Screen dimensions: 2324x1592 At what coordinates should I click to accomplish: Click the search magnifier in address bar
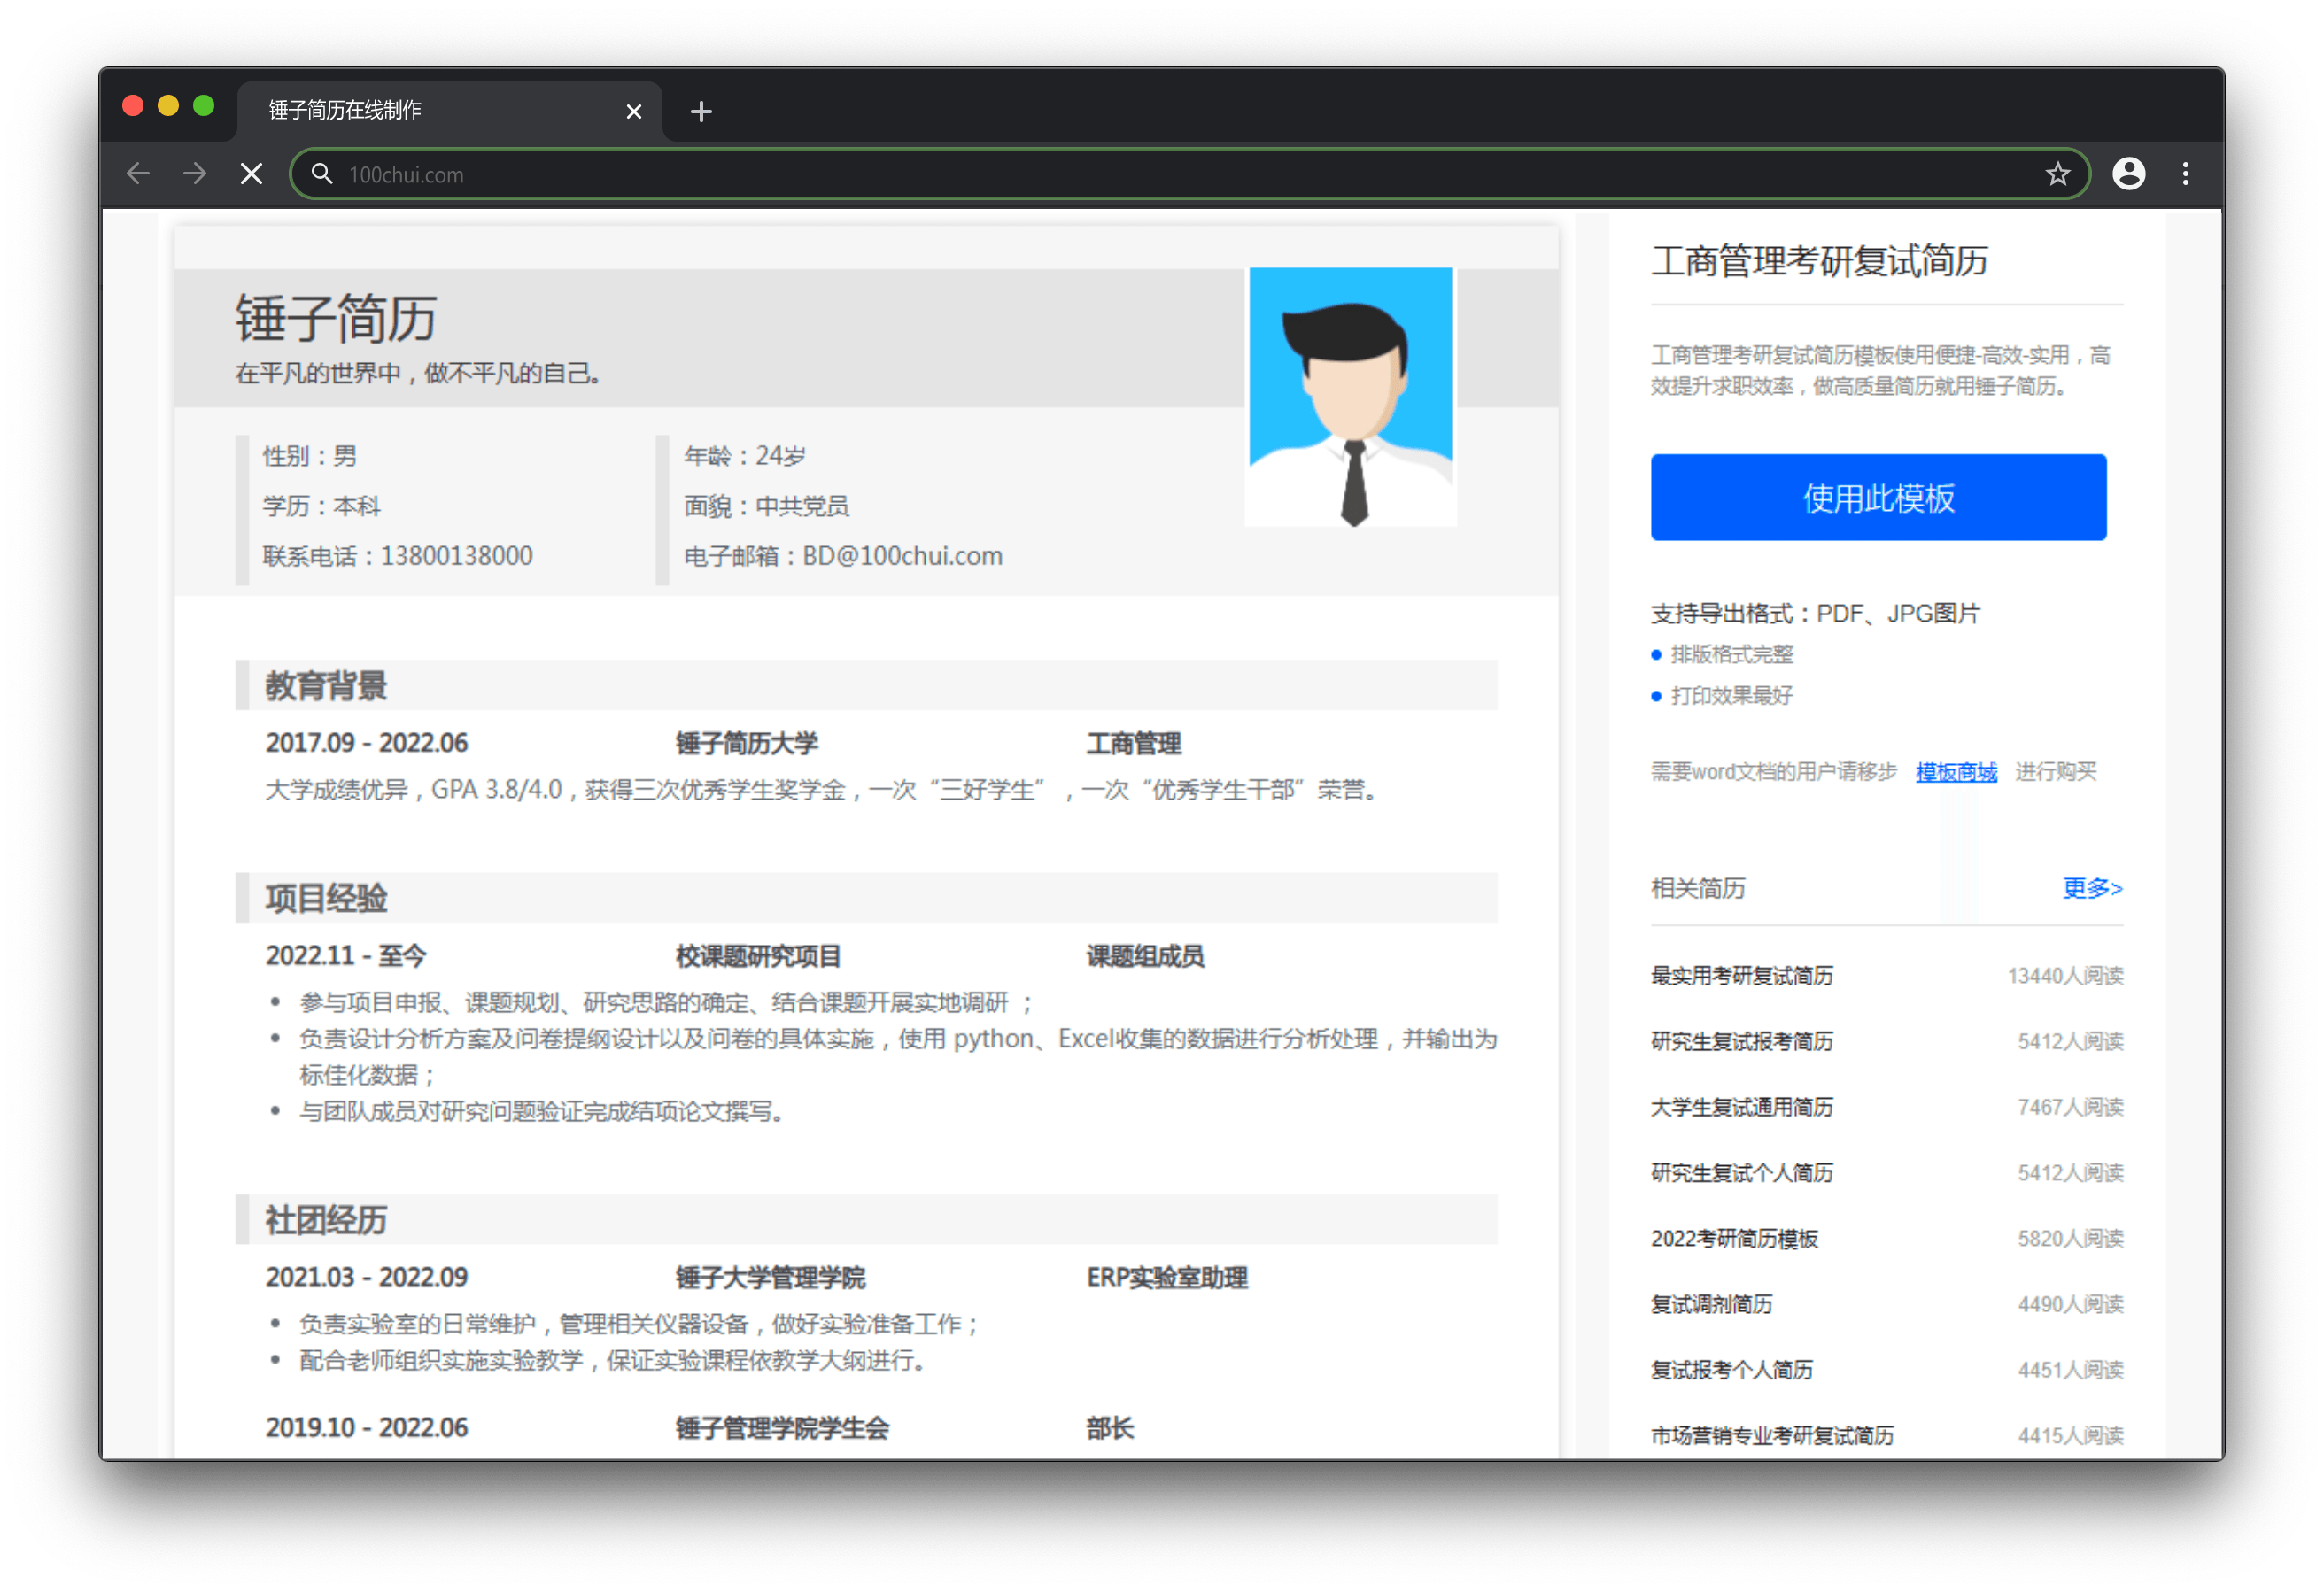pyautogui.click(x=321, y=174)
